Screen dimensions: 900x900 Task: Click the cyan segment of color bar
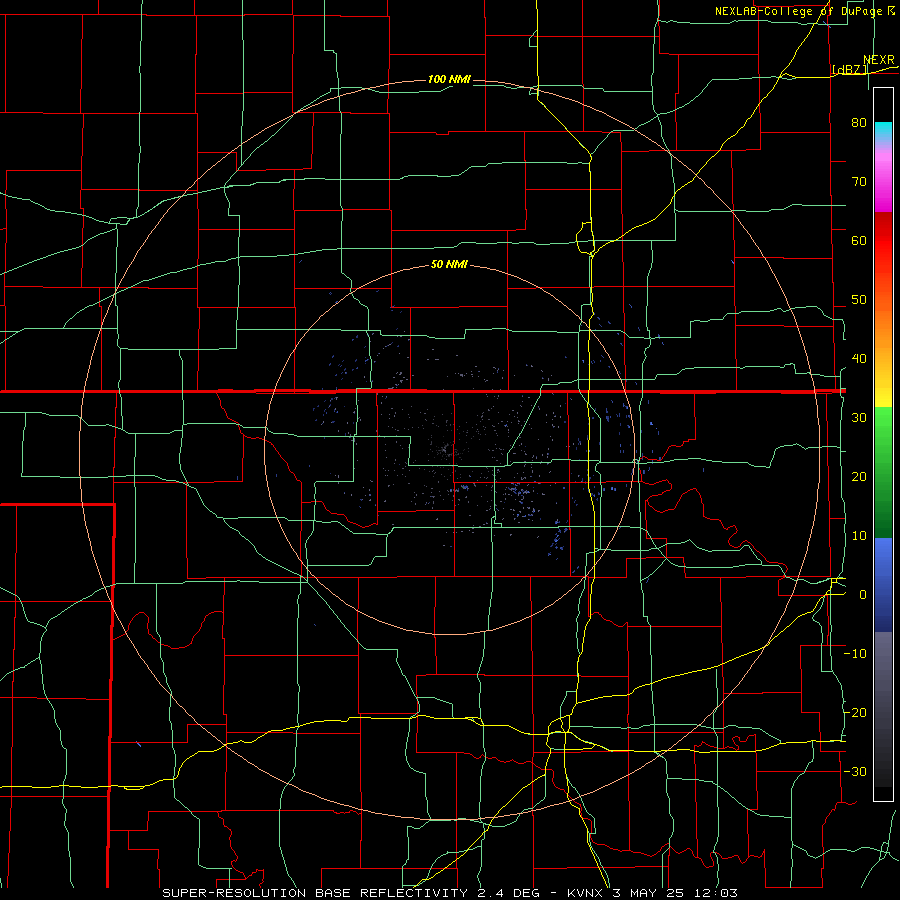883,129
